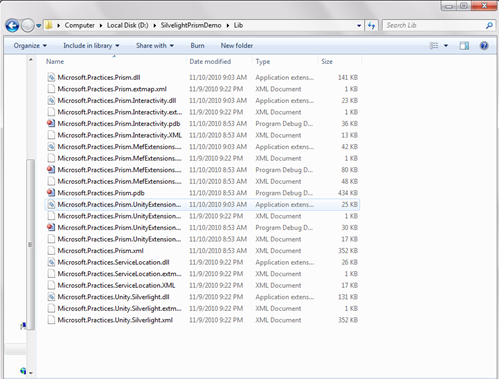Change your view icon button
This screenshot has height=379, width=499.
click(434, 46)
